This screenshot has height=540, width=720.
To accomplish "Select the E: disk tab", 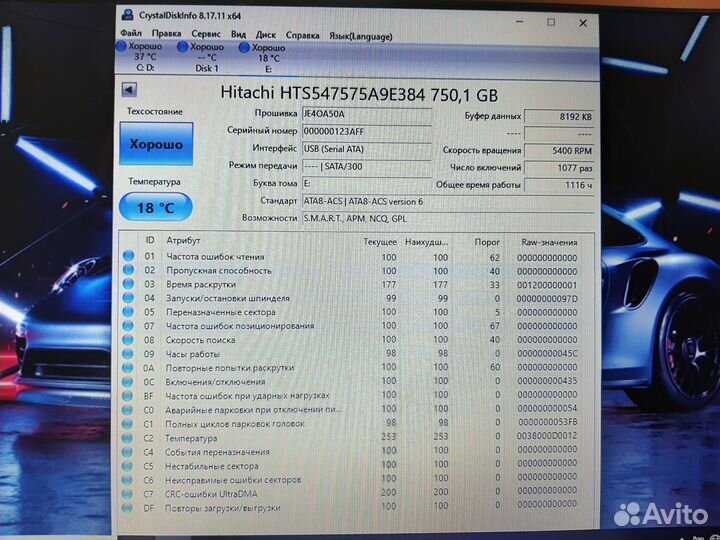I will click(x=264, y=59).
